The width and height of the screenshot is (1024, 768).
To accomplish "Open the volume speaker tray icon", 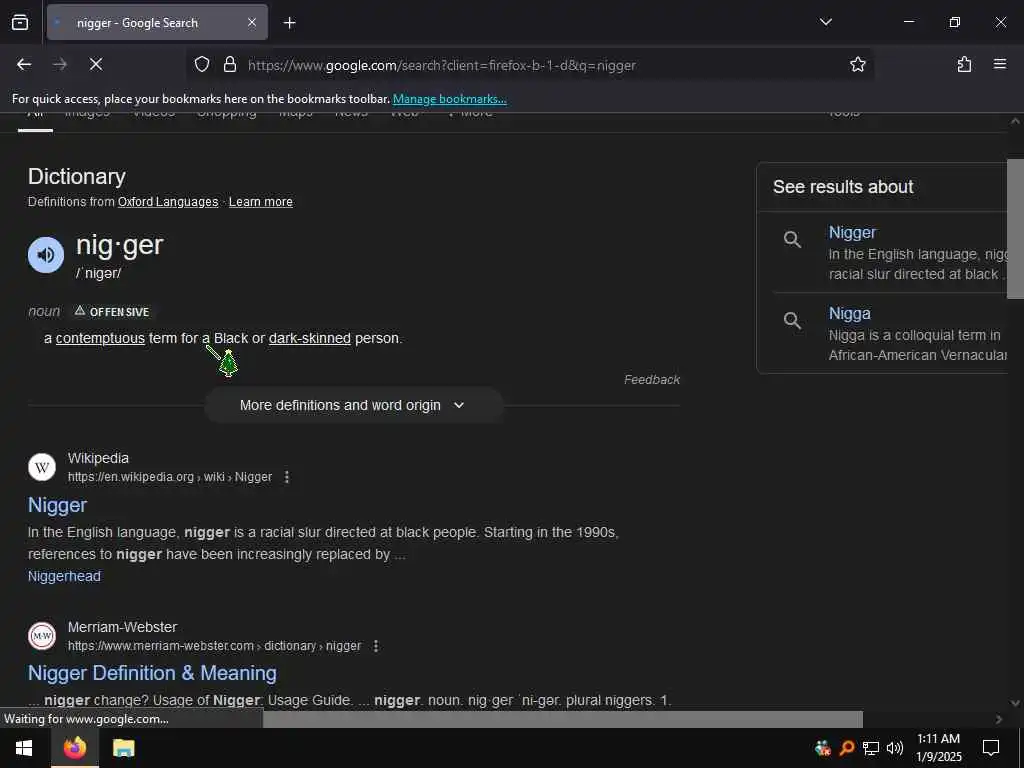I will tap(895, 748).
